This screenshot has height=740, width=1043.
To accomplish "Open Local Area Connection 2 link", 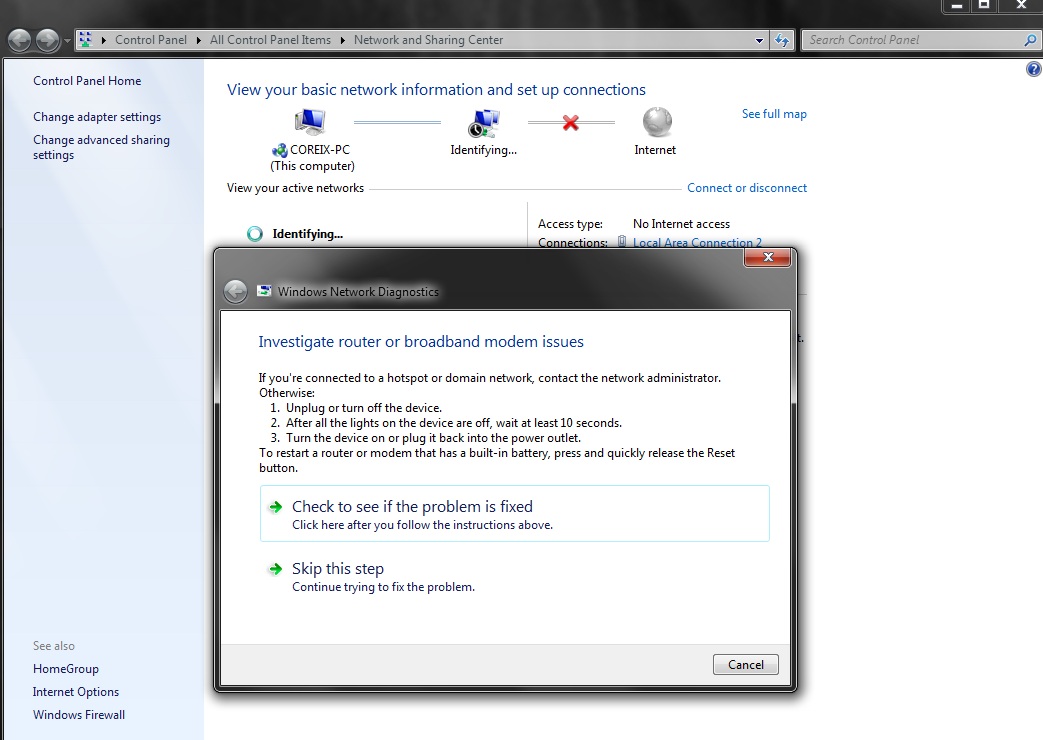I will point(697,242).
